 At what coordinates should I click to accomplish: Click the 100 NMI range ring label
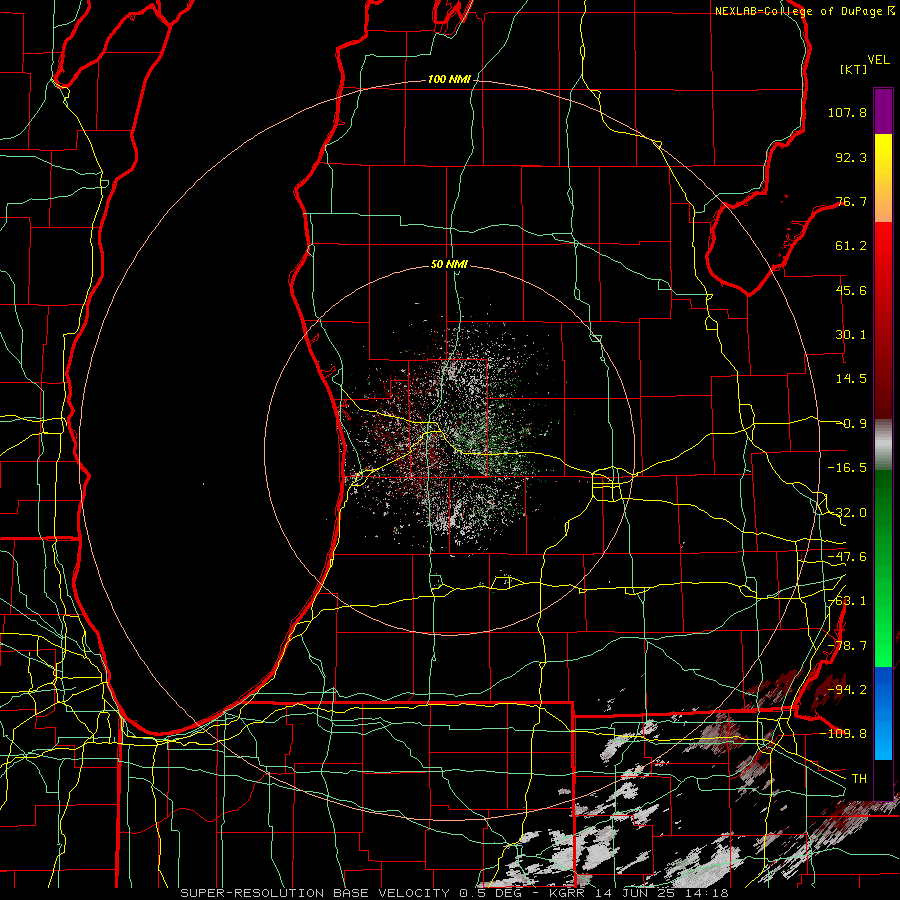(449, 79)
